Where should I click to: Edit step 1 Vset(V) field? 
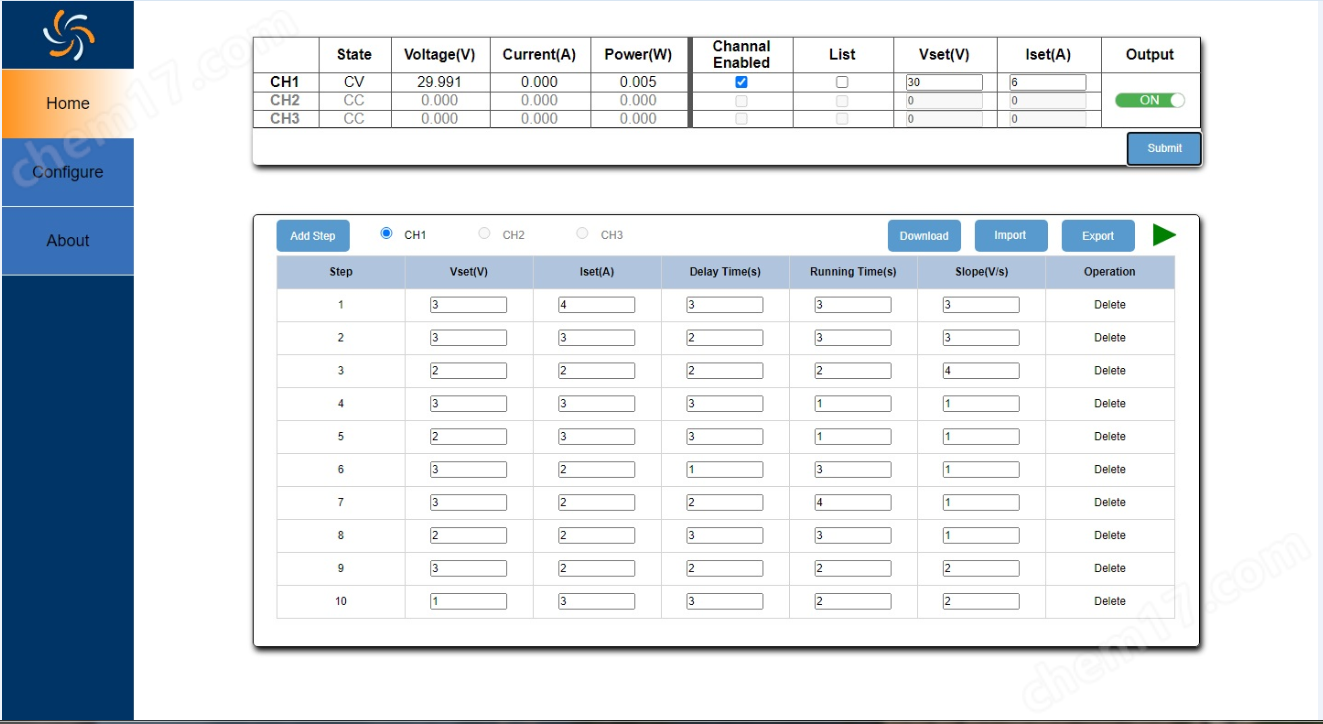(x=469, y=305)
